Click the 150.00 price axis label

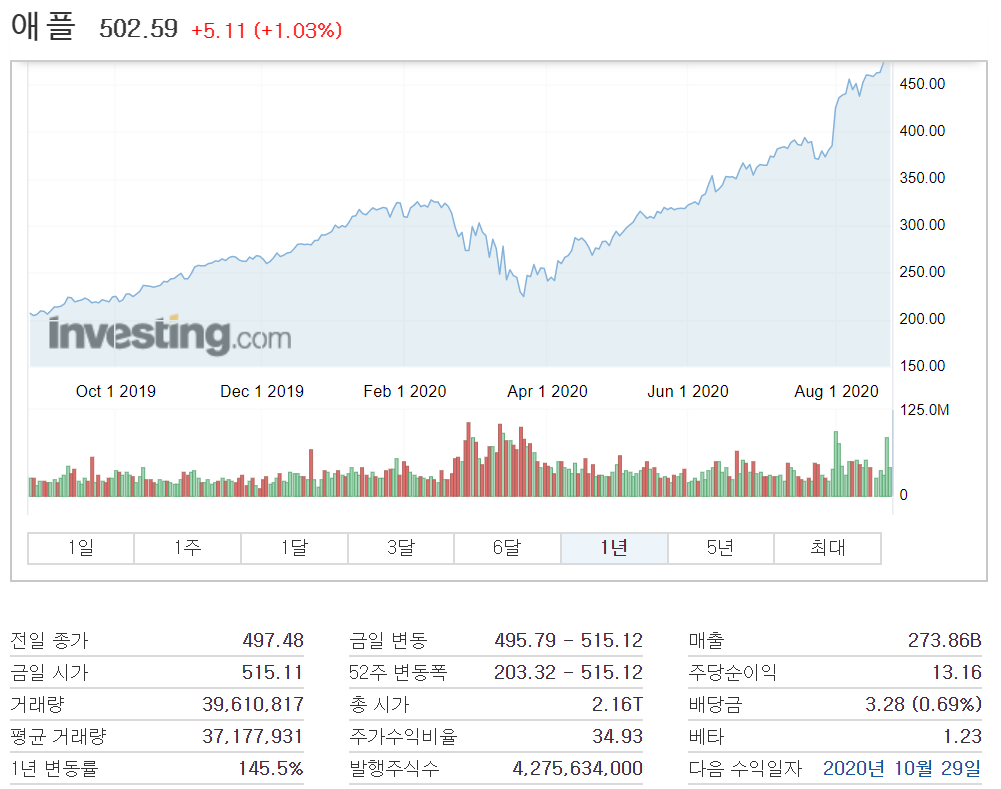click(922, 366)
